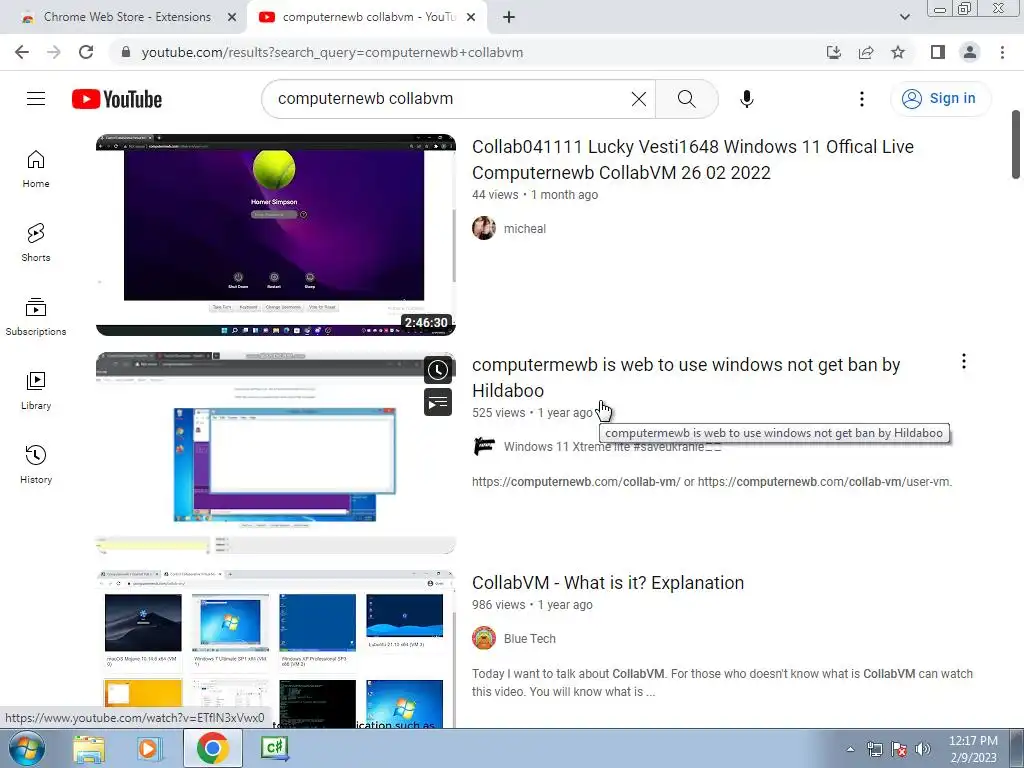
Task: Expand the tab search dropdown arrow
Action: coord(904,17)
